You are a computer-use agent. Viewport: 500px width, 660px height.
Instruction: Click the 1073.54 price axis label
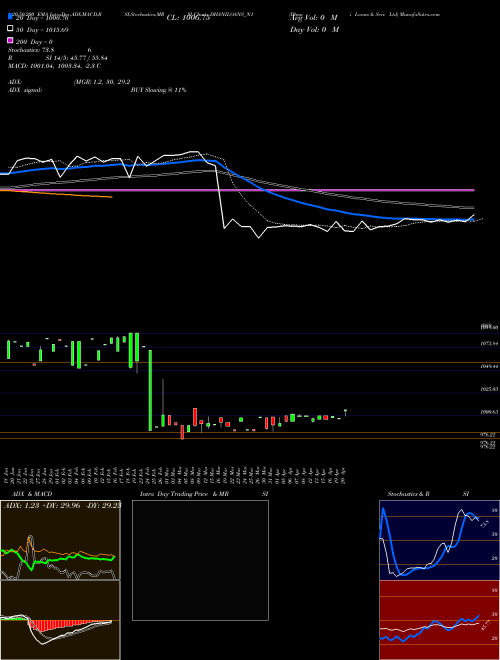(489, 343)
